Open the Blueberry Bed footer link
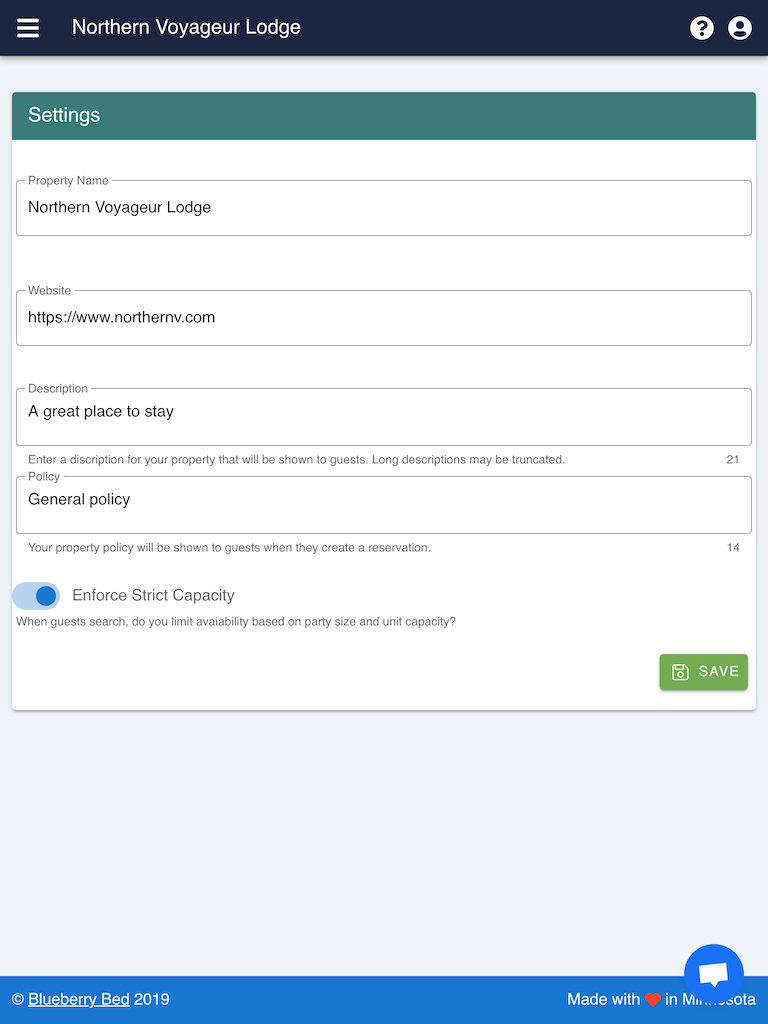The image size is (768, 1024). tap(78, 999)
